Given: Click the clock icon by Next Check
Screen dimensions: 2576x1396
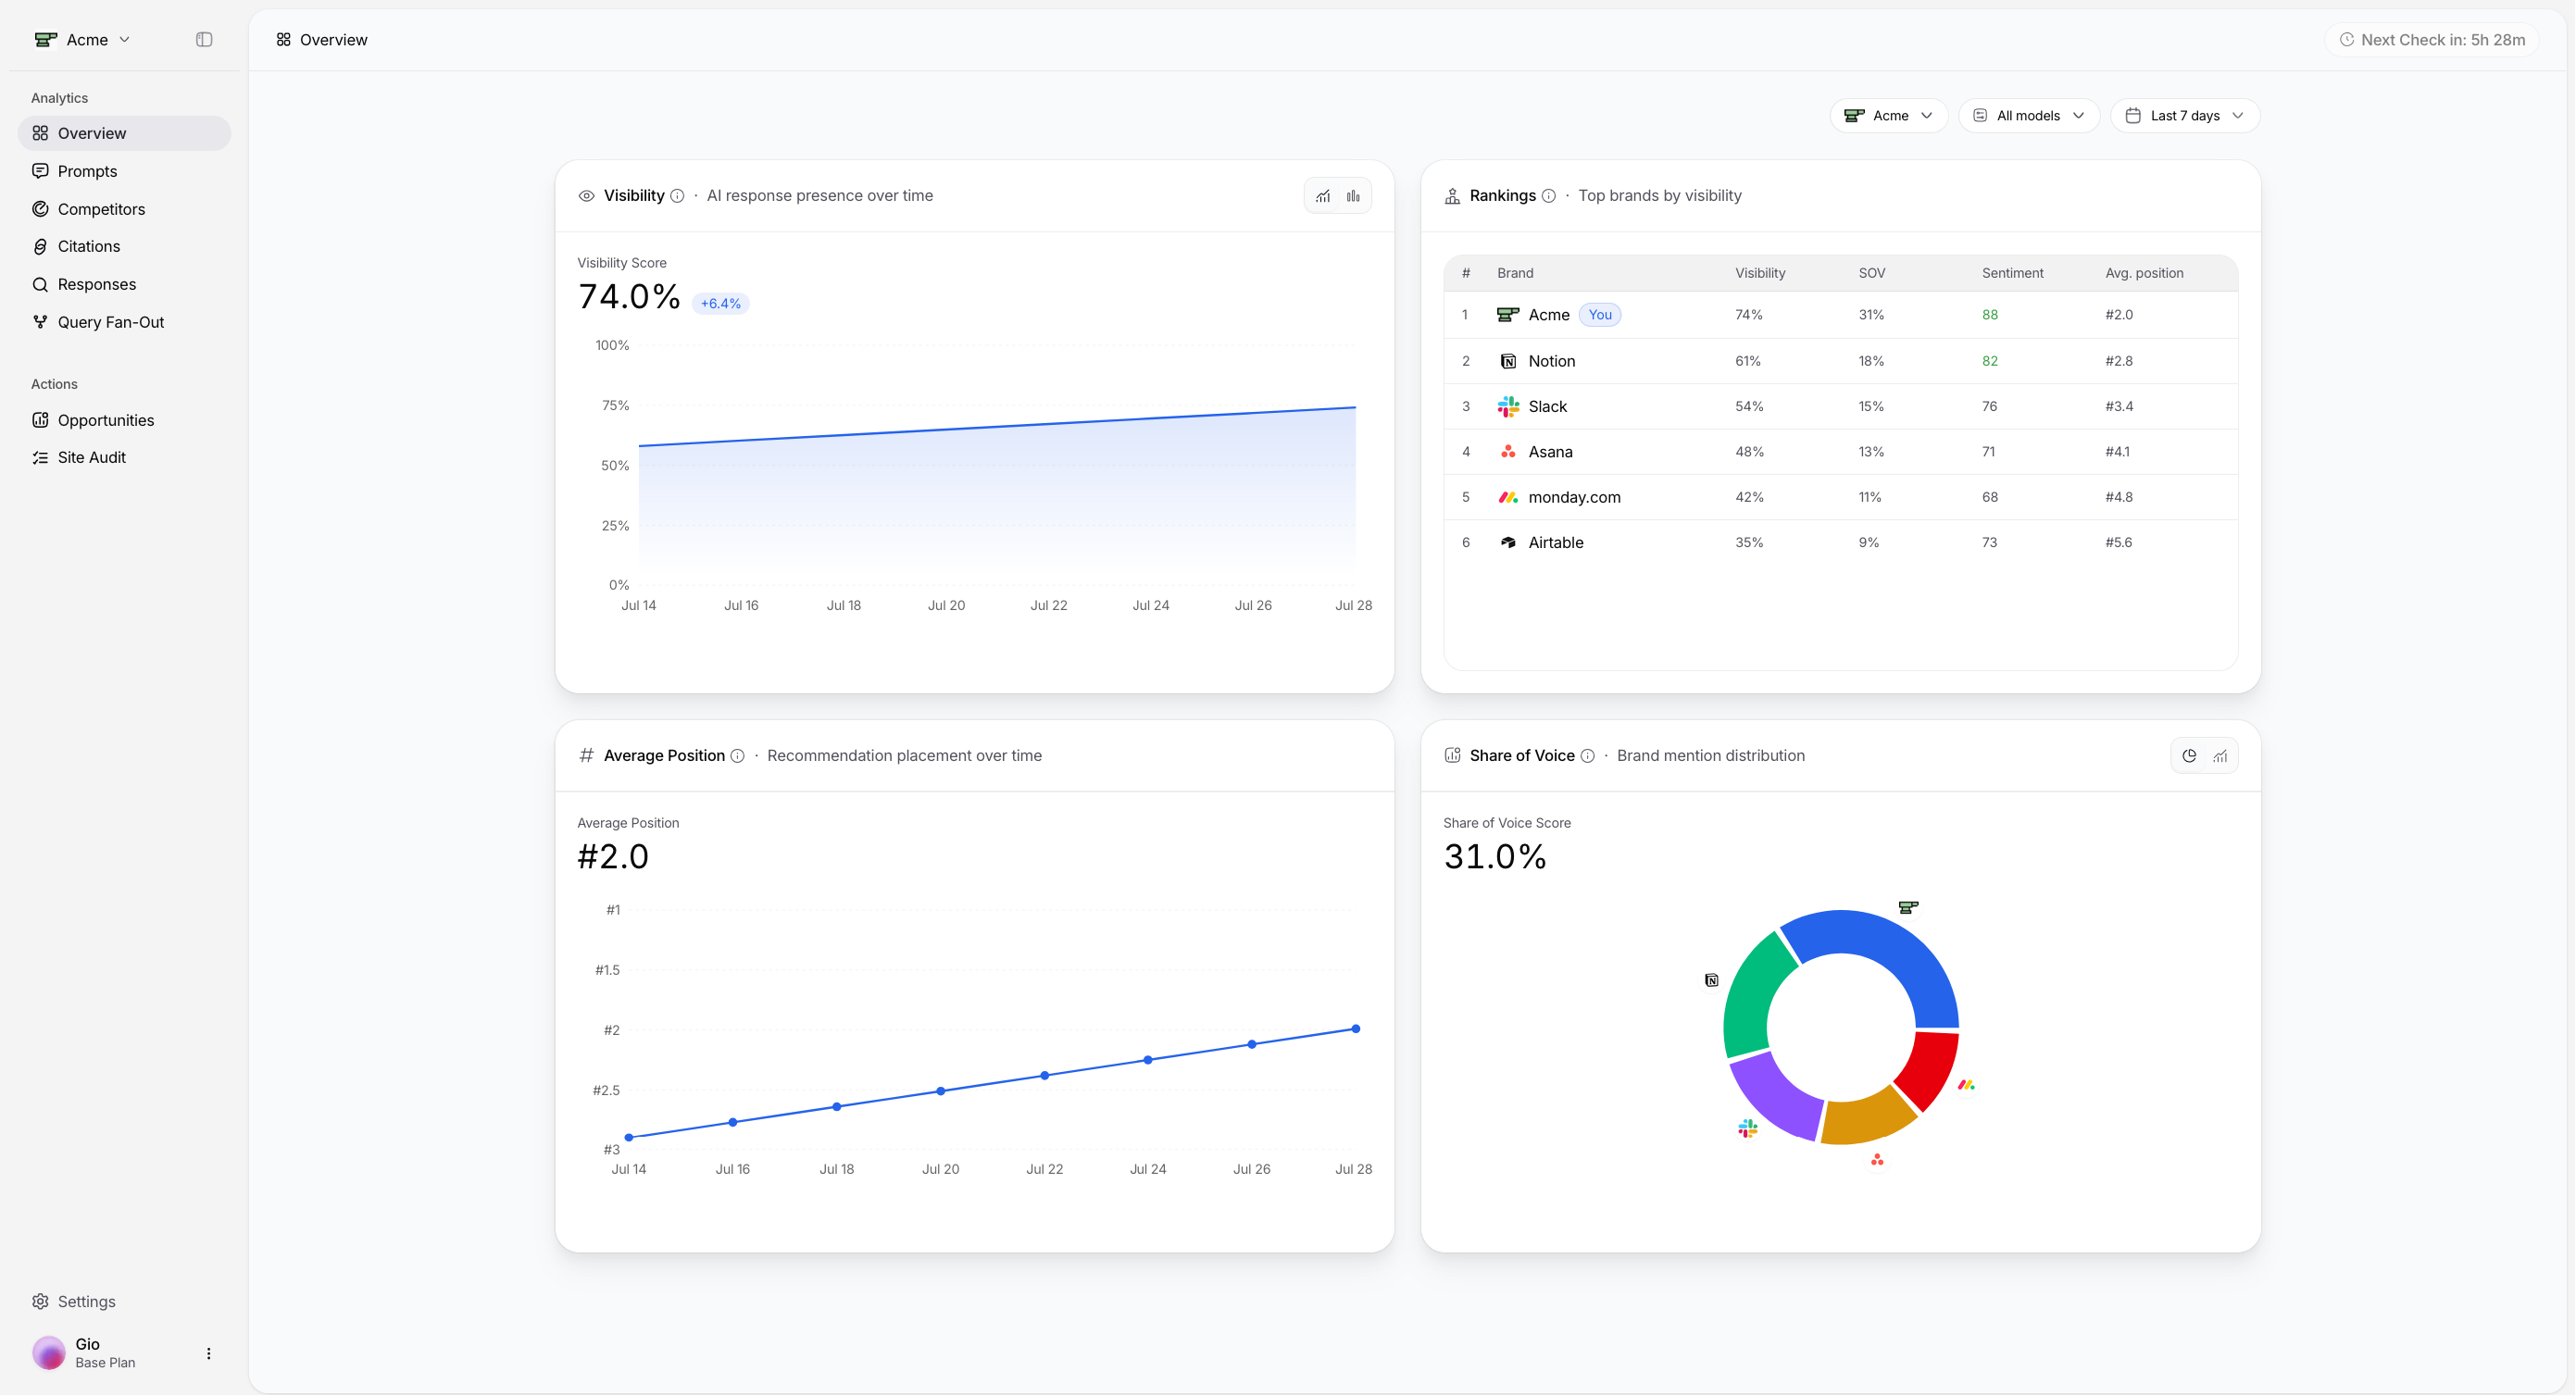Looking at the screenshot, I should coord(2346,40).
